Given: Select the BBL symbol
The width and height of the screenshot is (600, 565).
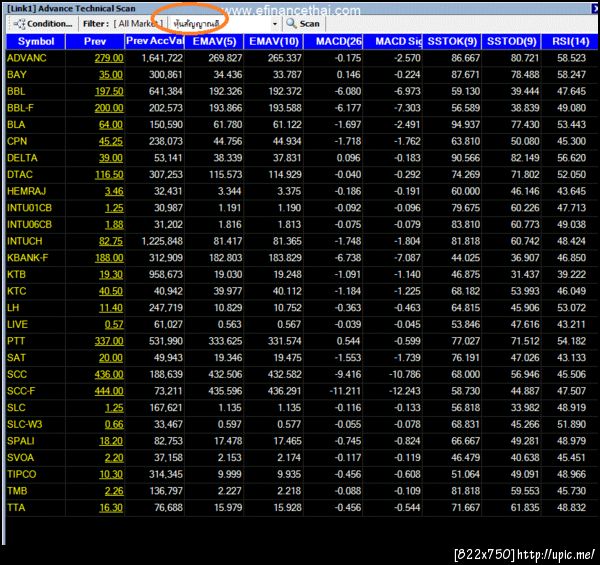Looking at the screenshot, I should 16,91.
